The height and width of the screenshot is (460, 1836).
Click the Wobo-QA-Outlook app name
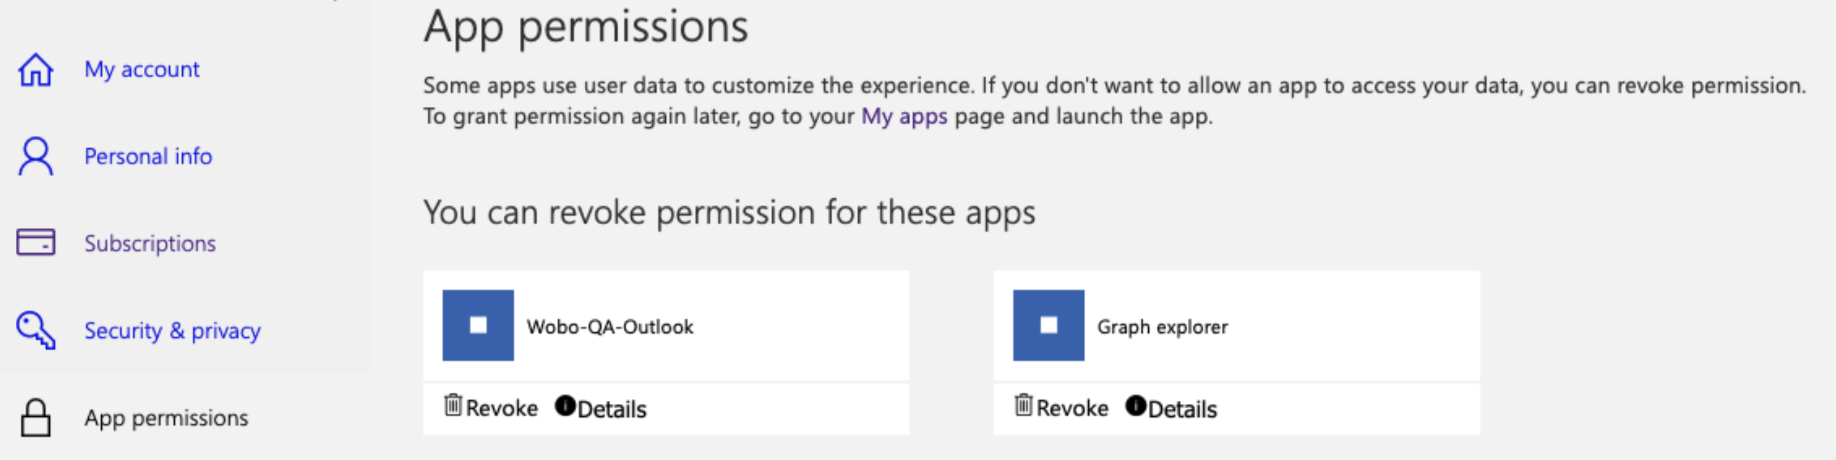coord(610,327)
